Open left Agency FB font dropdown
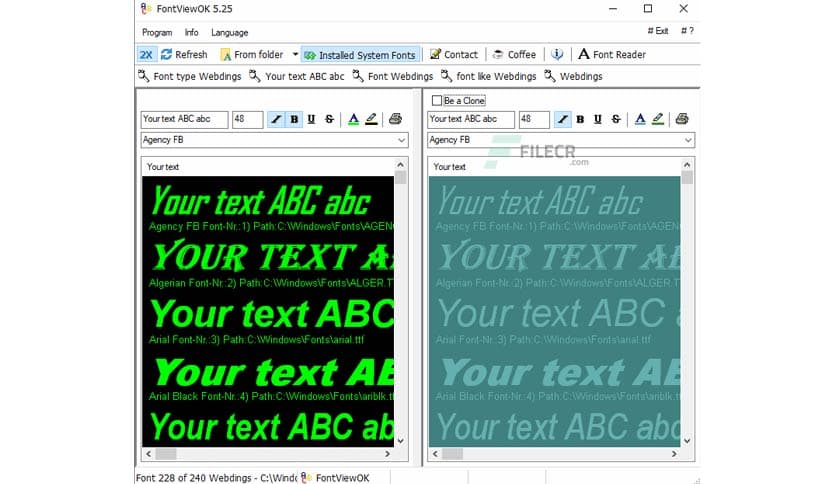 coord(401,140)
